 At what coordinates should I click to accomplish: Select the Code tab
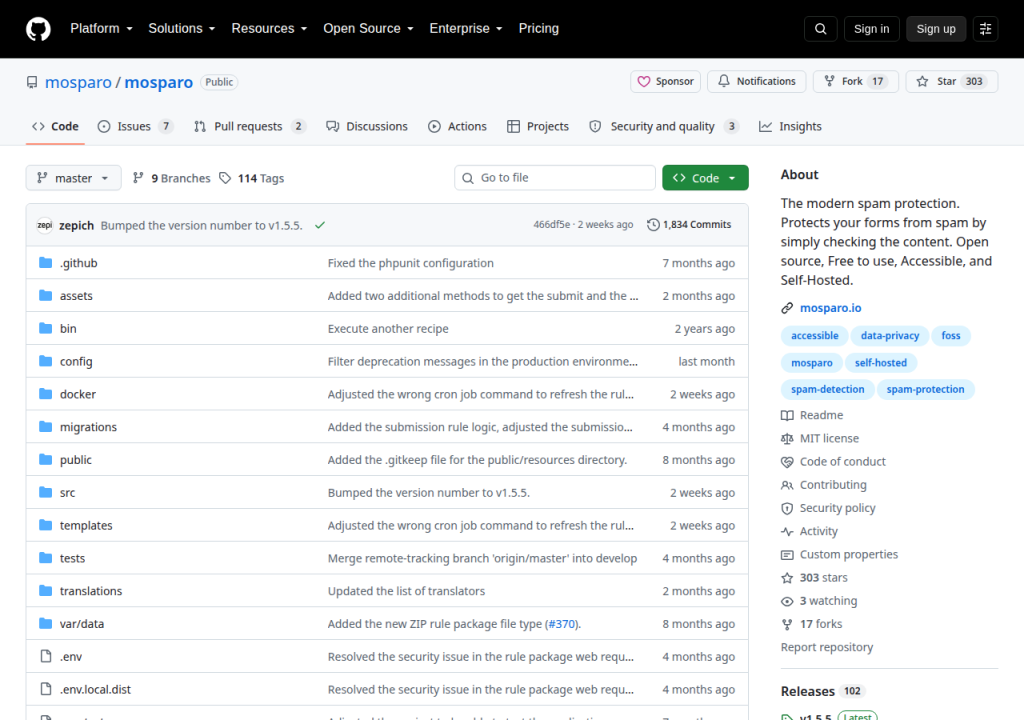[x=56, y=126]
